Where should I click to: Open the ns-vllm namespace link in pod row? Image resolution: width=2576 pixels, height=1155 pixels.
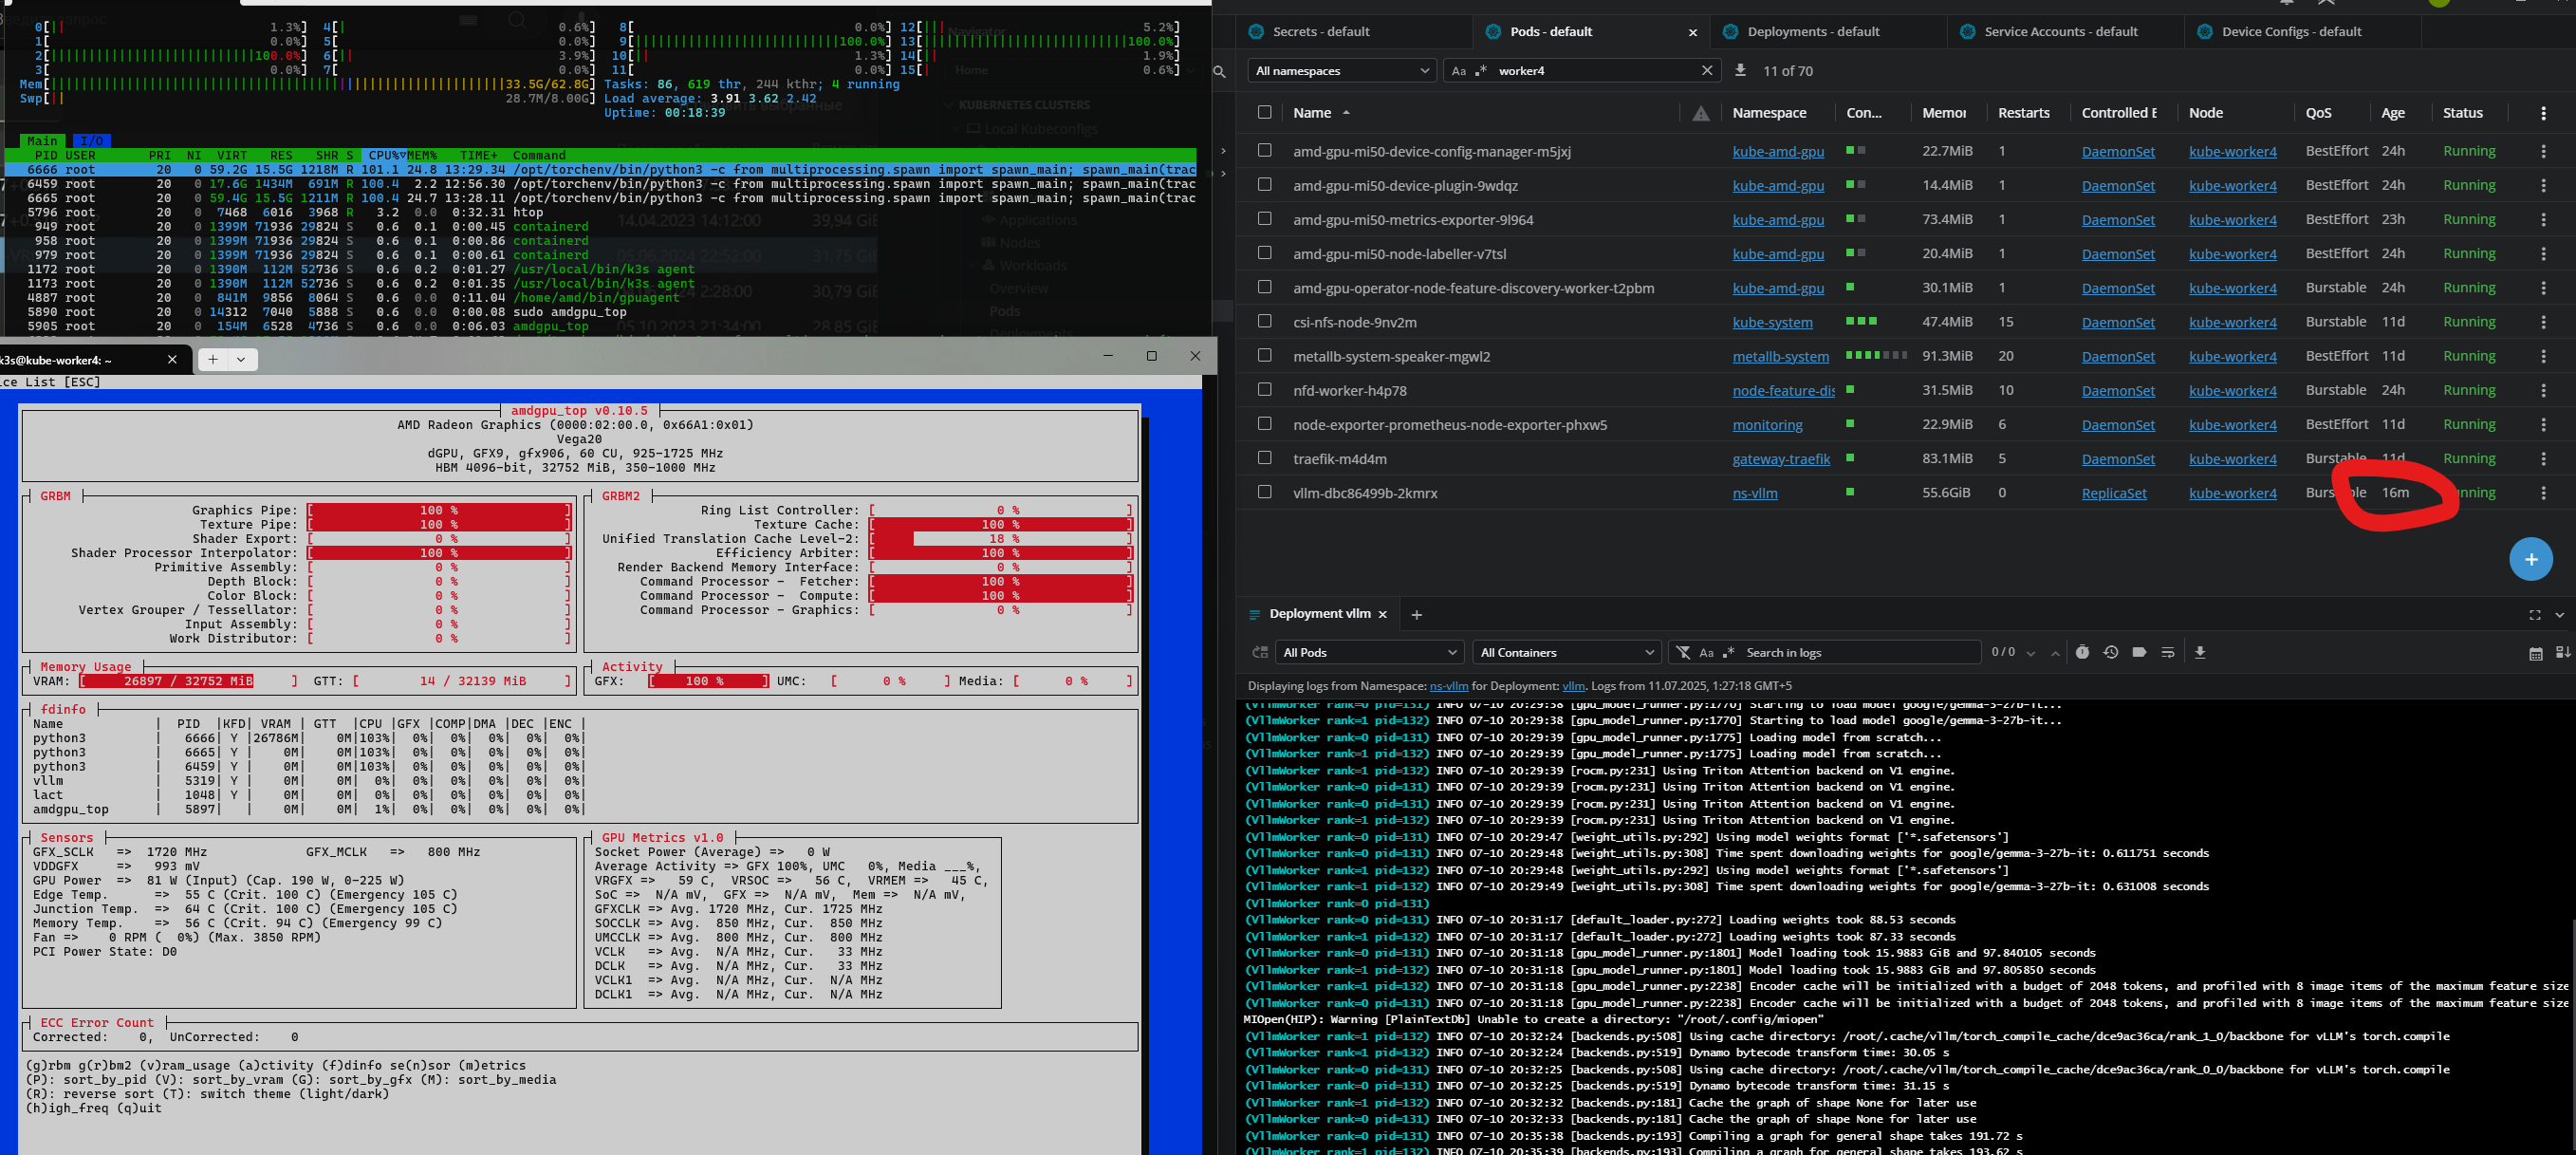click(1754, 493)
